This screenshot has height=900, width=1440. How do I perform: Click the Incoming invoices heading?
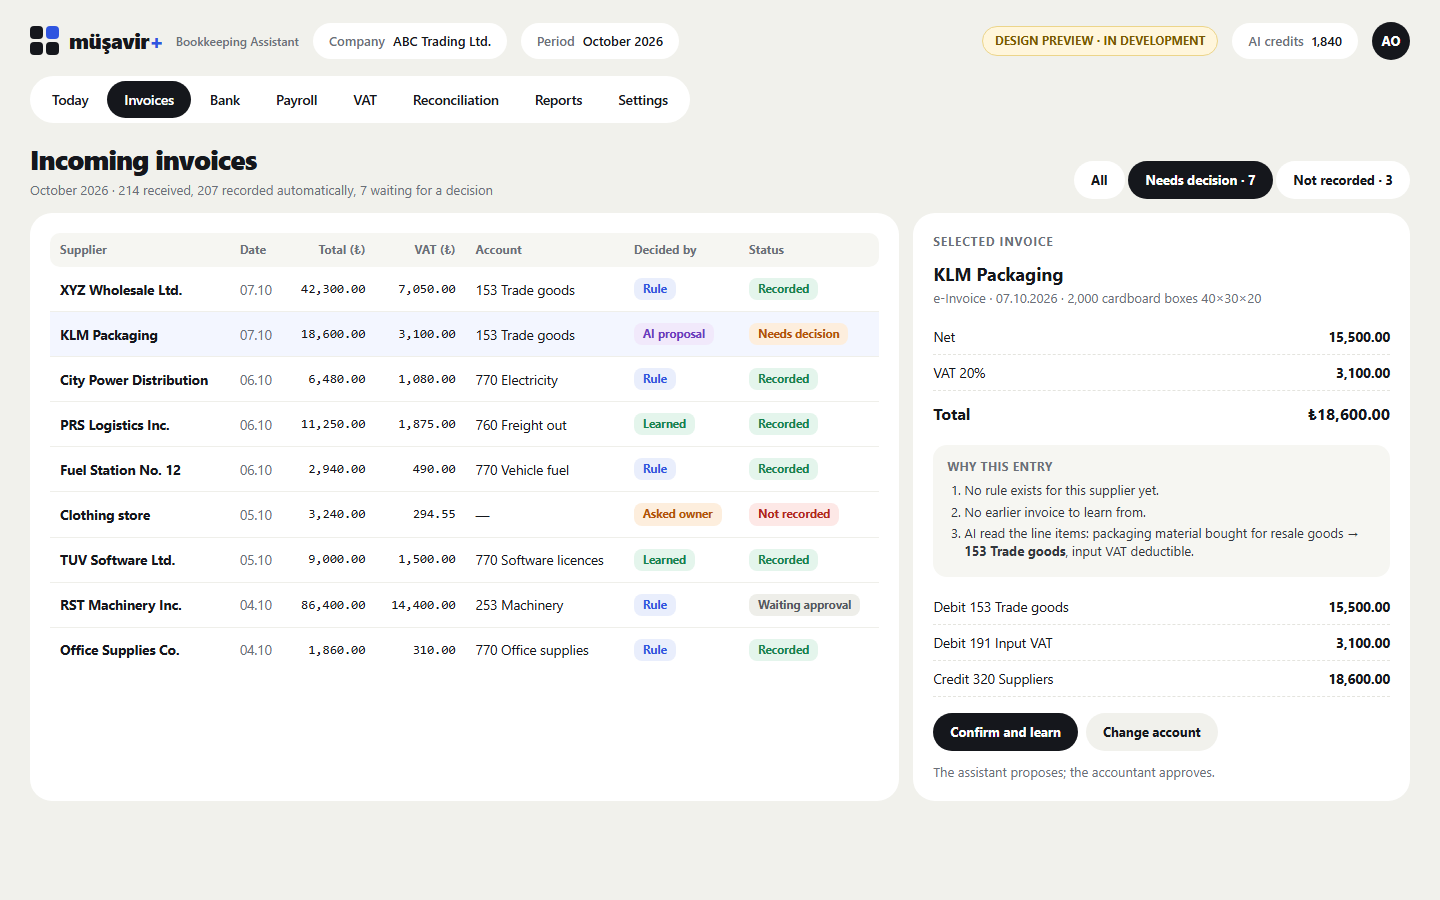(144, 161)
